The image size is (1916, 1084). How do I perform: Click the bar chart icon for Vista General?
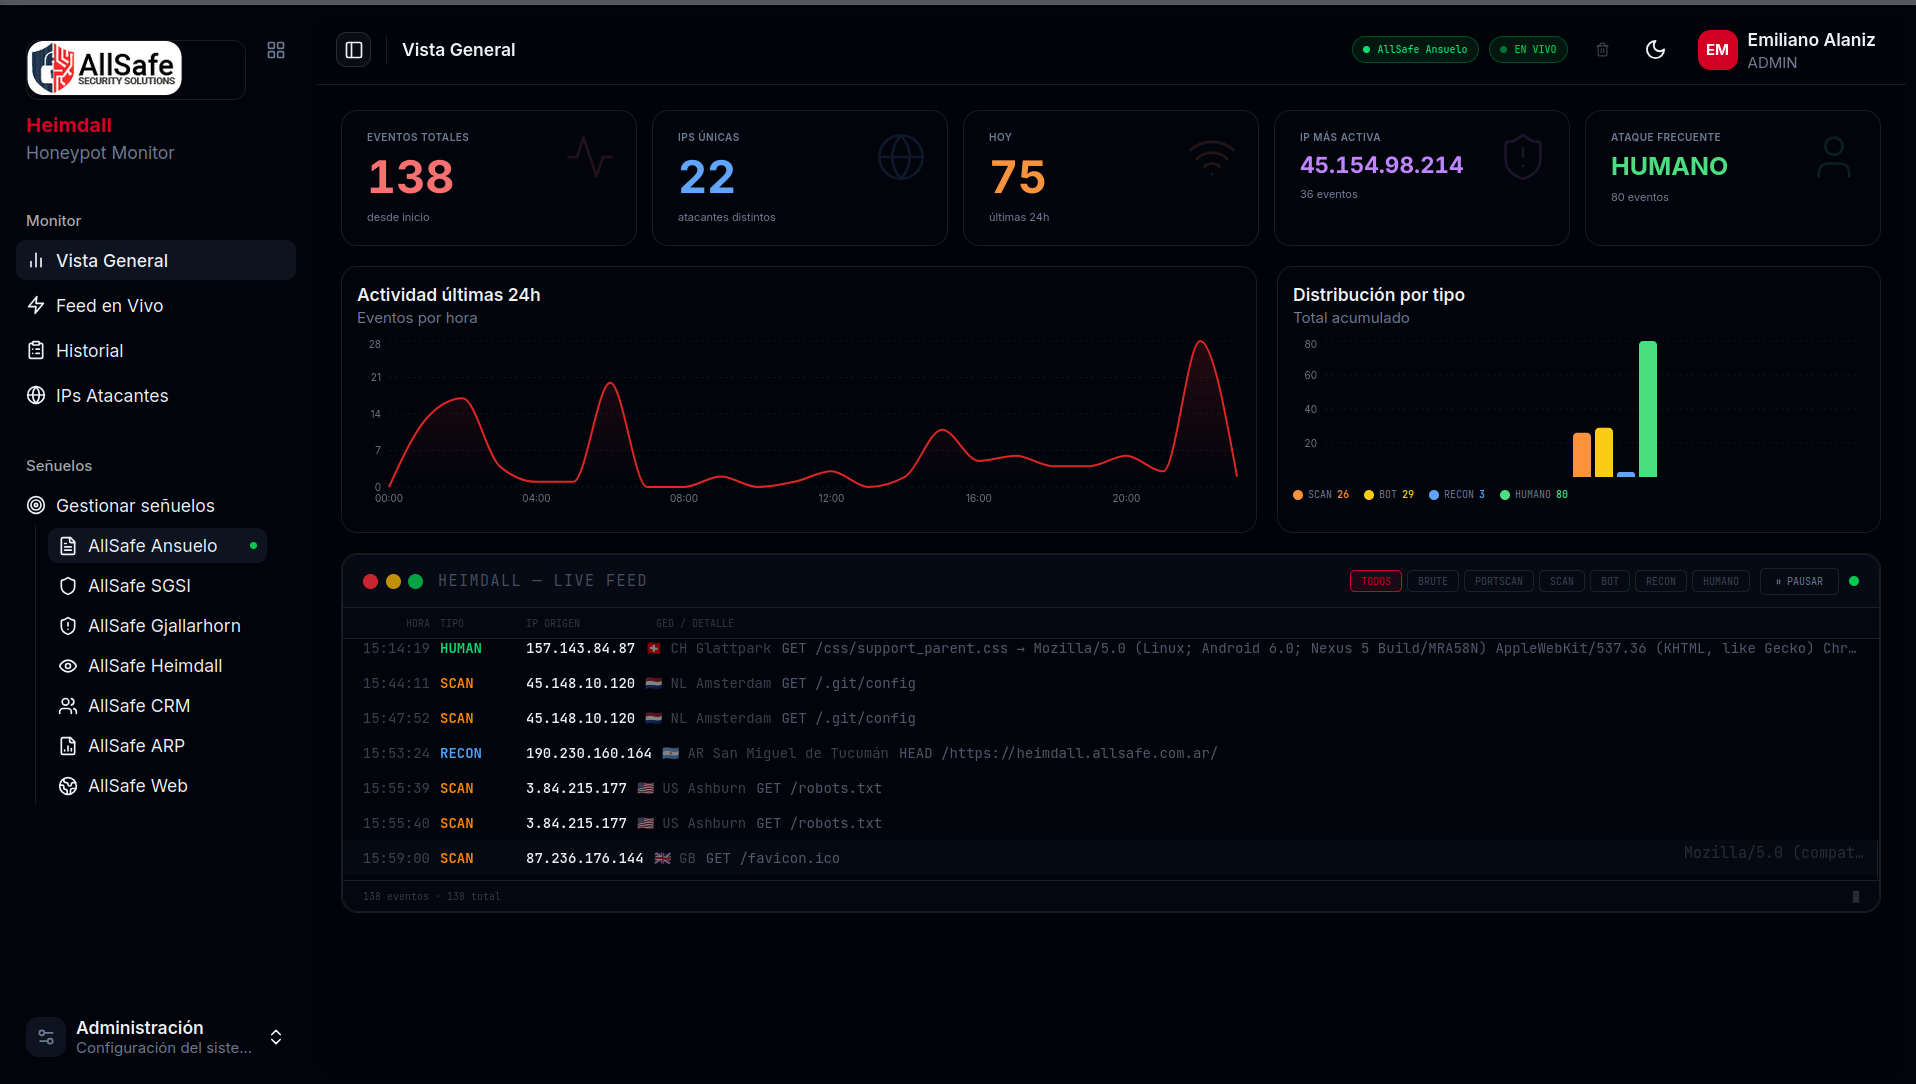pyautogui.click(x=36, y=260)
